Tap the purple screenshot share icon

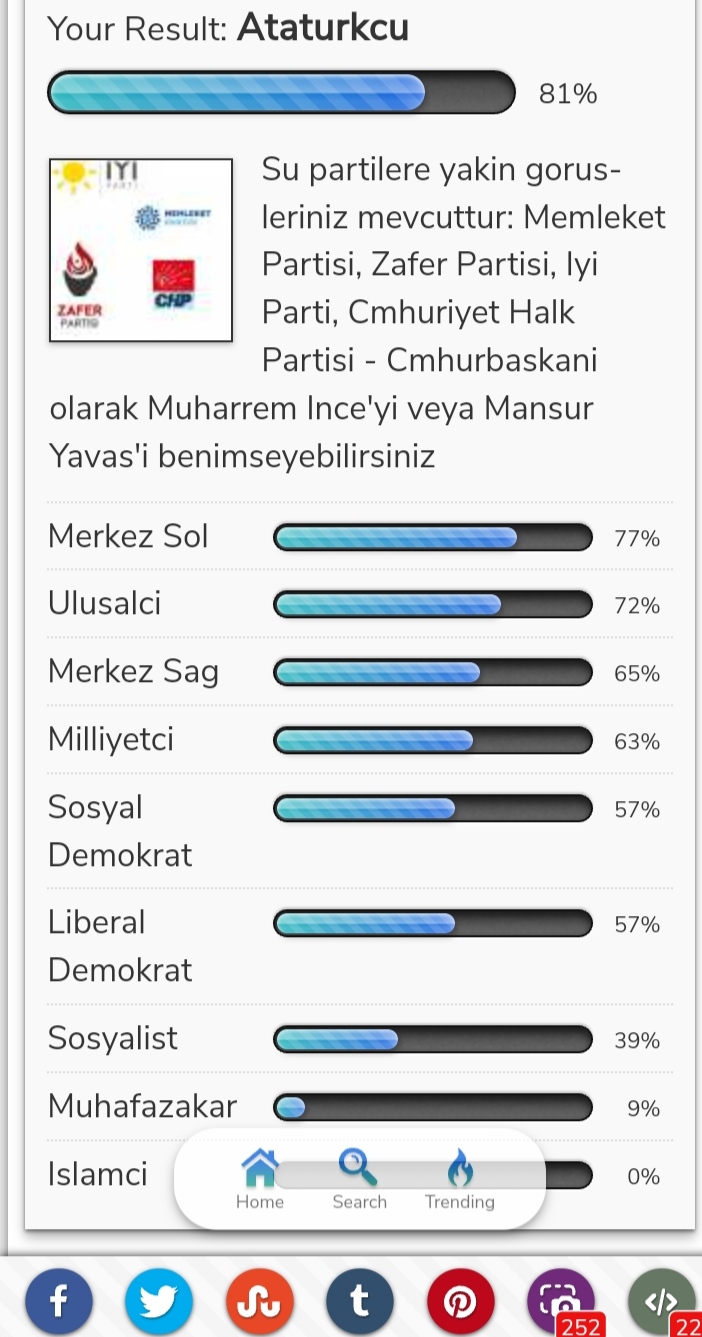[x=561, y=1301]
